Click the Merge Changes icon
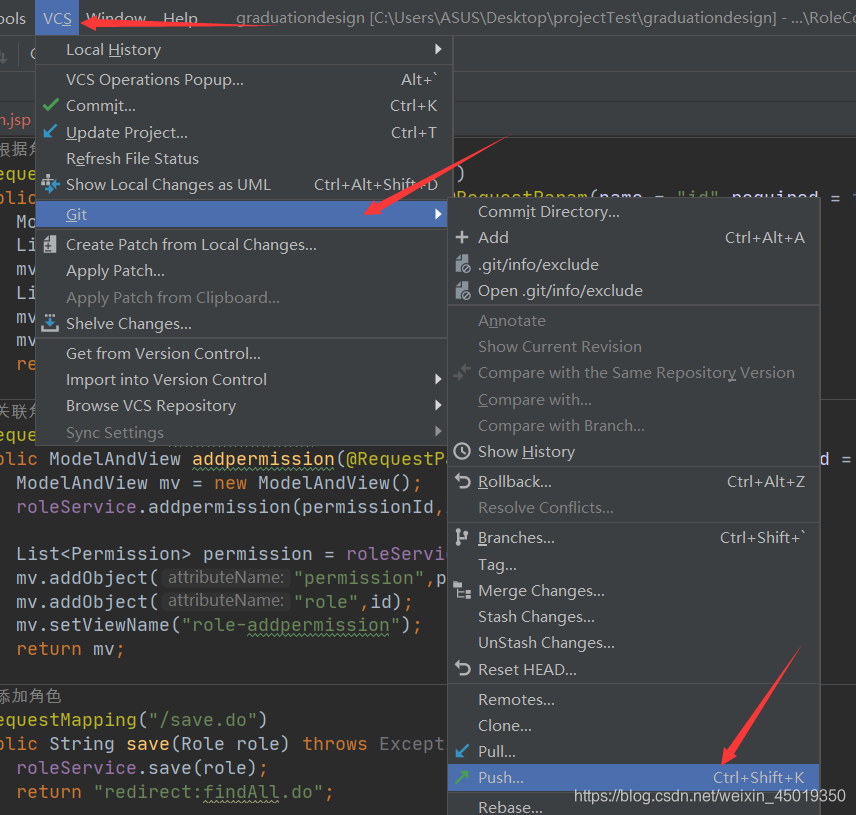The height and width of the screenshot is (815, 856). pos(462,590)
